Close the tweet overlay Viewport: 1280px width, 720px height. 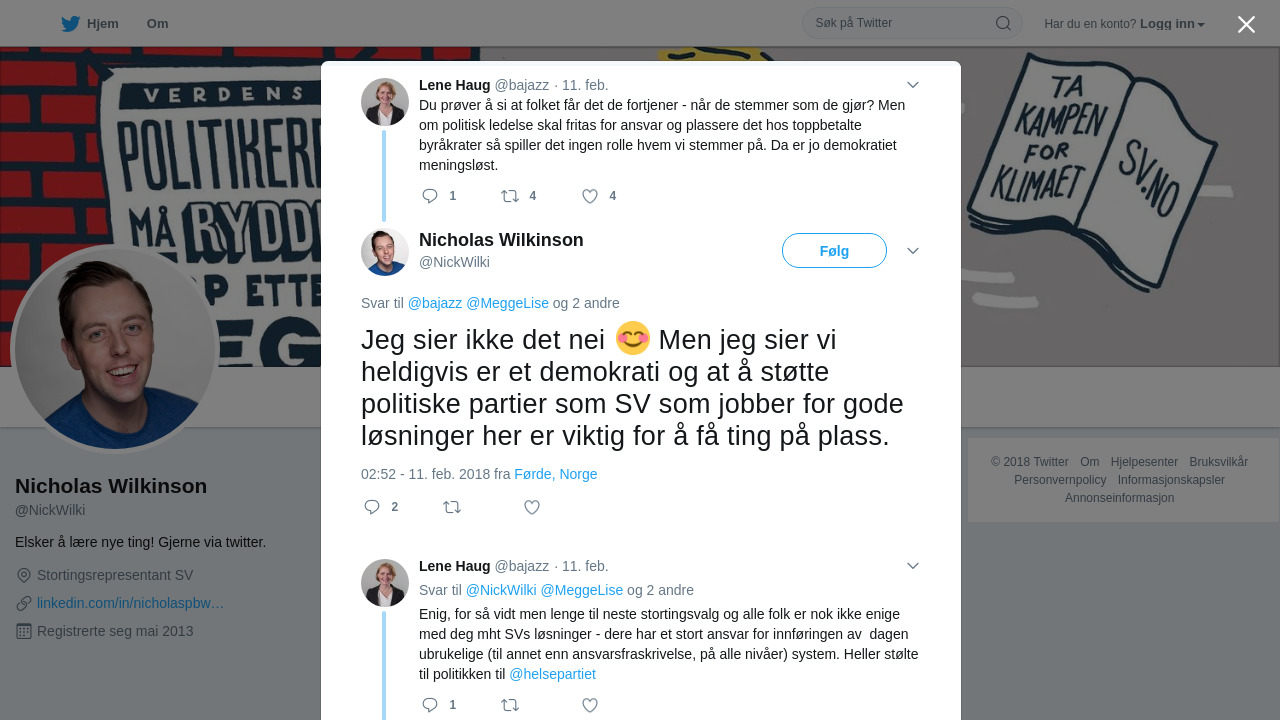point(1246,25)
